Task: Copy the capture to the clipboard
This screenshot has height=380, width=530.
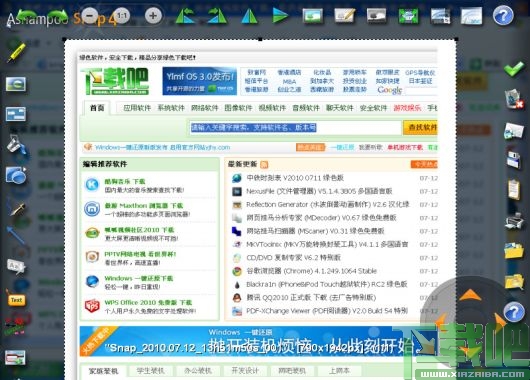Action: (514, 189)
